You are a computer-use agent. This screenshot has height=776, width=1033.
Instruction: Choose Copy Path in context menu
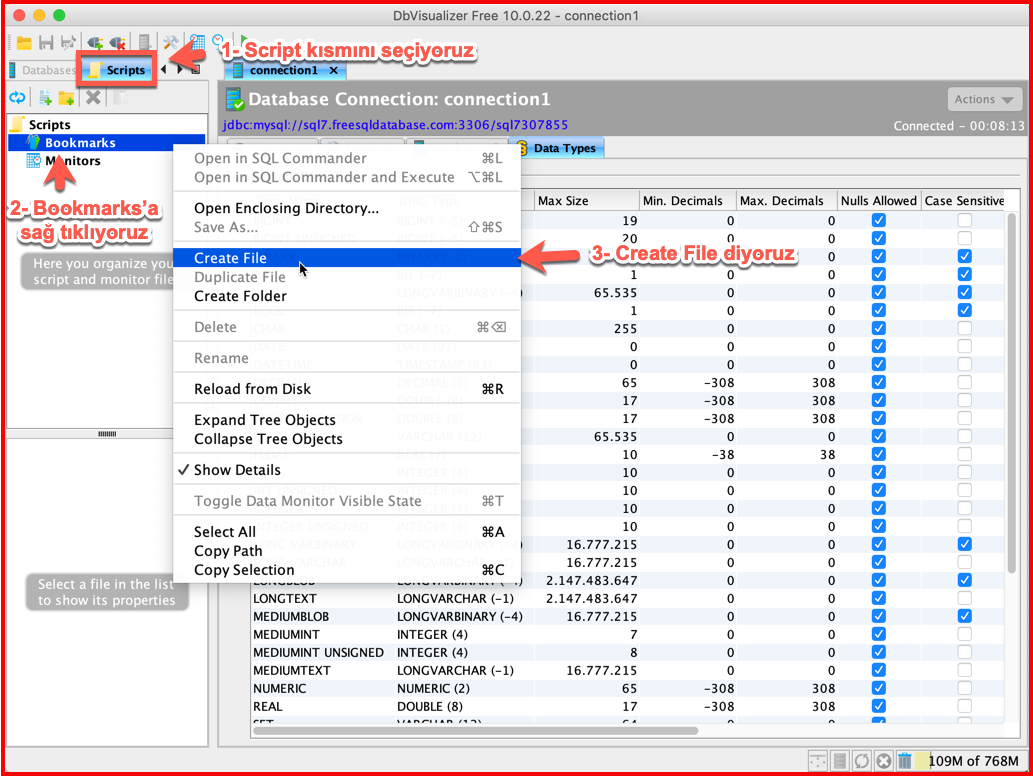click(x=347, y=551)
